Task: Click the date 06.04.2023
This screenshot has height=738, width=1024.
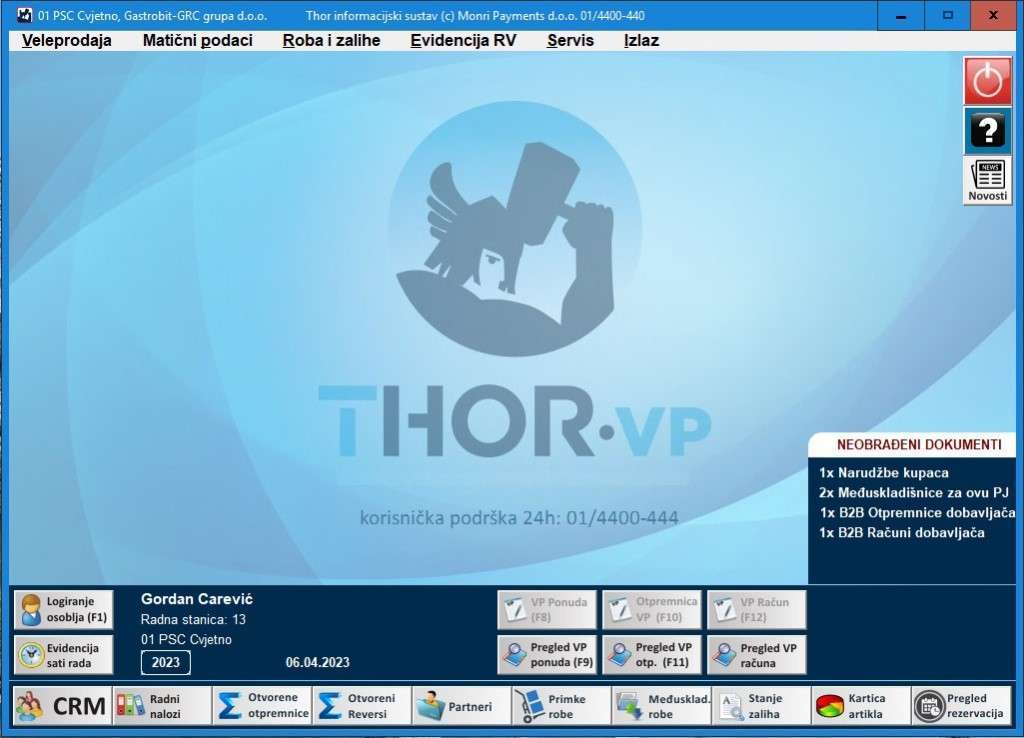Action: click(317, 662)
